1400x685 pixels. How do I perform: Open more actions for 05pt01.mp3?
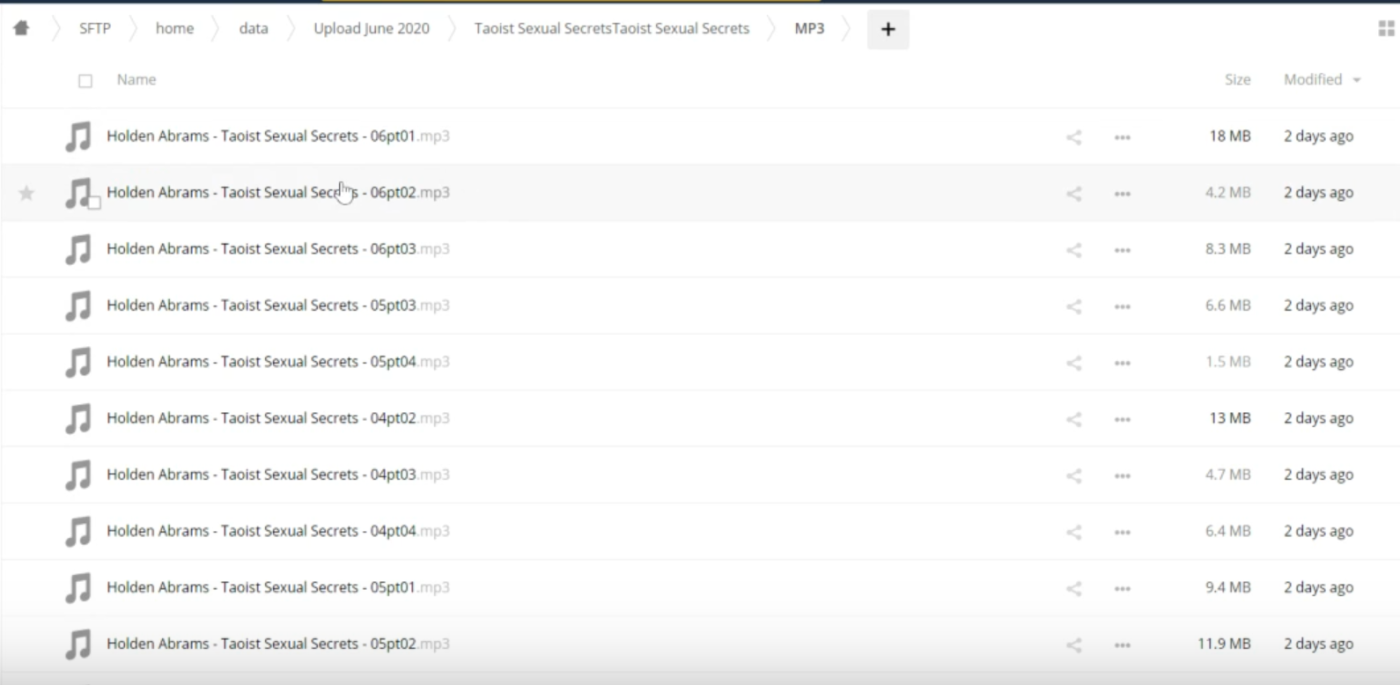1122,589
